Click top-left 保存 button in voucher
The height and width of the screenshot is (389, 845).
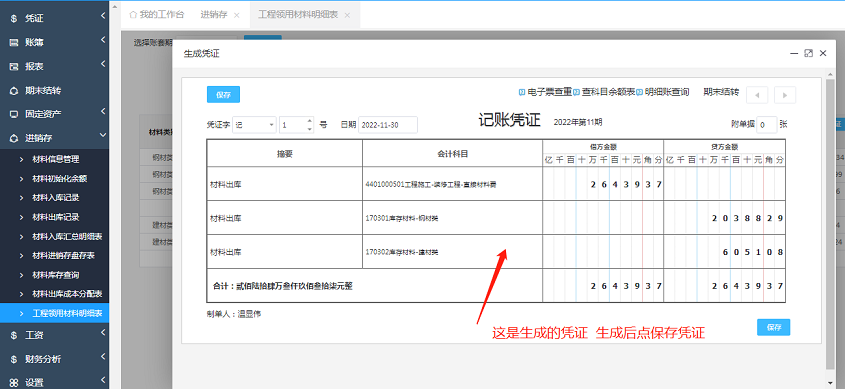[x=223, y=95]
